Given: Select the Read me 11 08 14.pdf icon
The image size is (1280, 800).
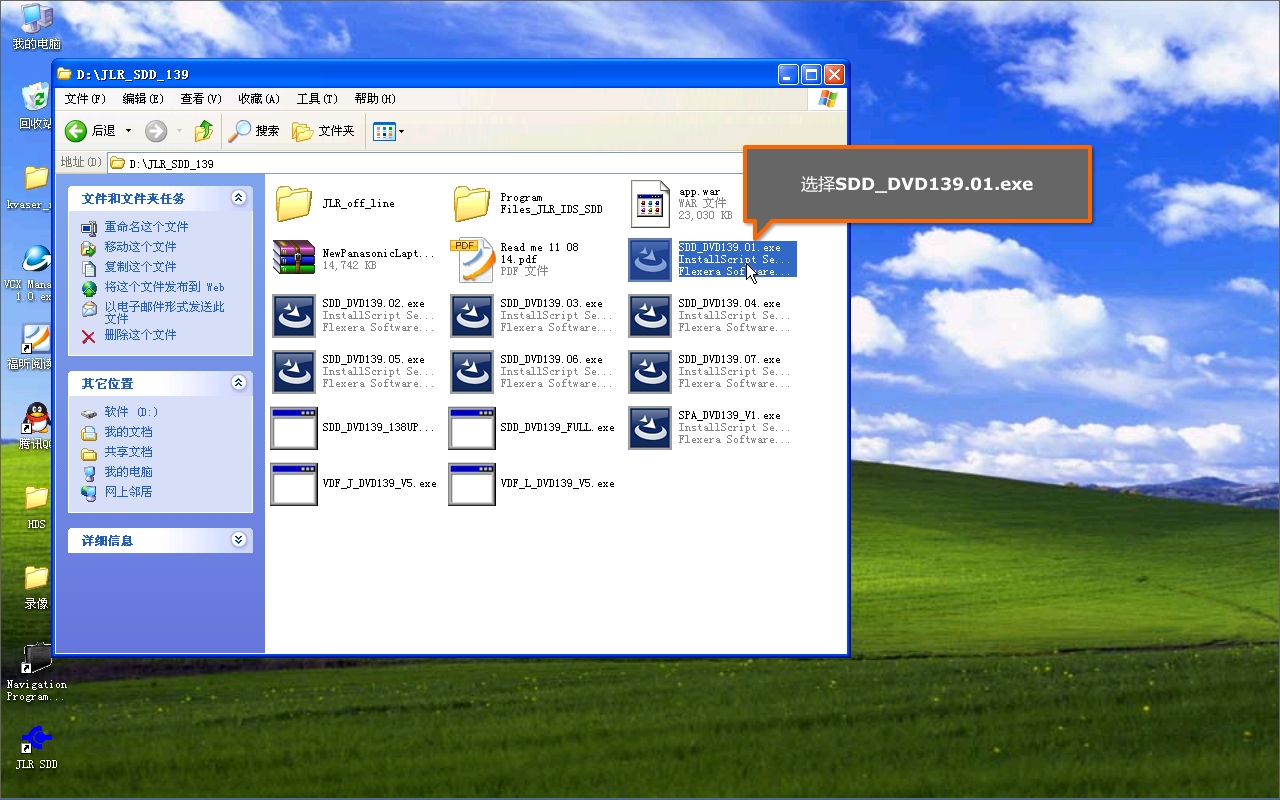Looking at the screenshot, I should click(472, 259).
